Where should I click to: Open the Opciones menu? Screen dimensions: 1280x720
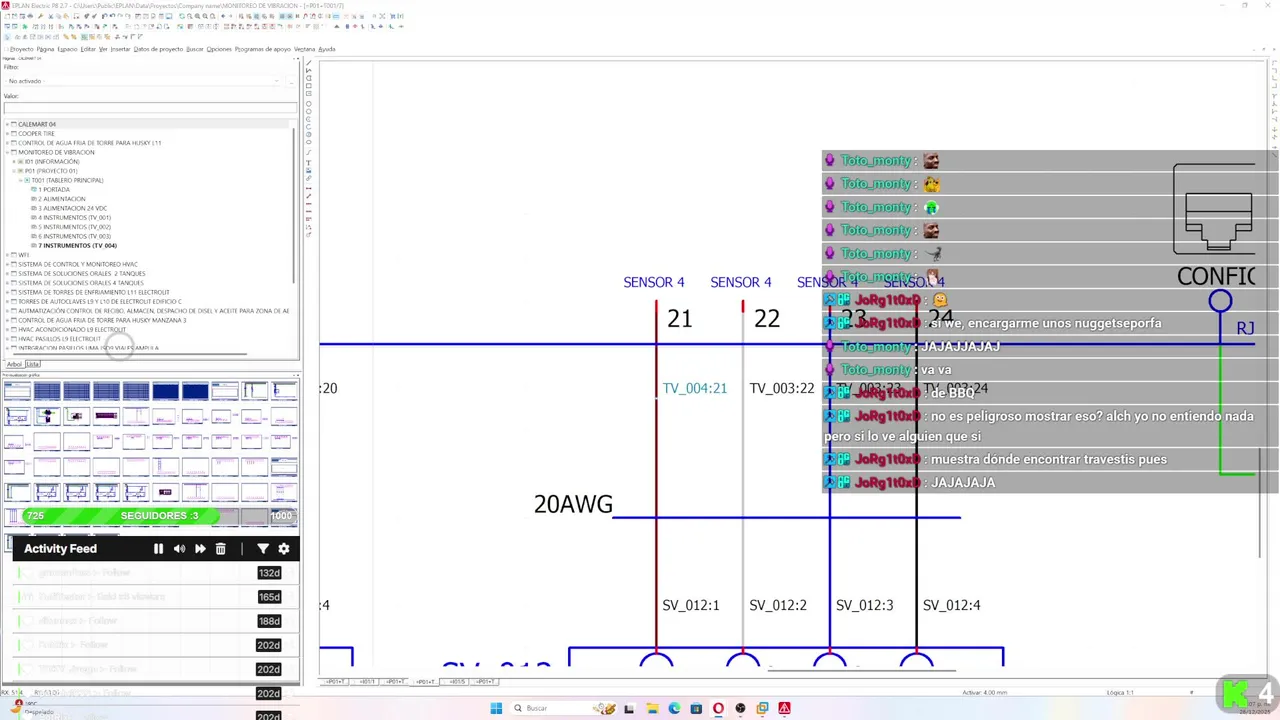[219, 49]
